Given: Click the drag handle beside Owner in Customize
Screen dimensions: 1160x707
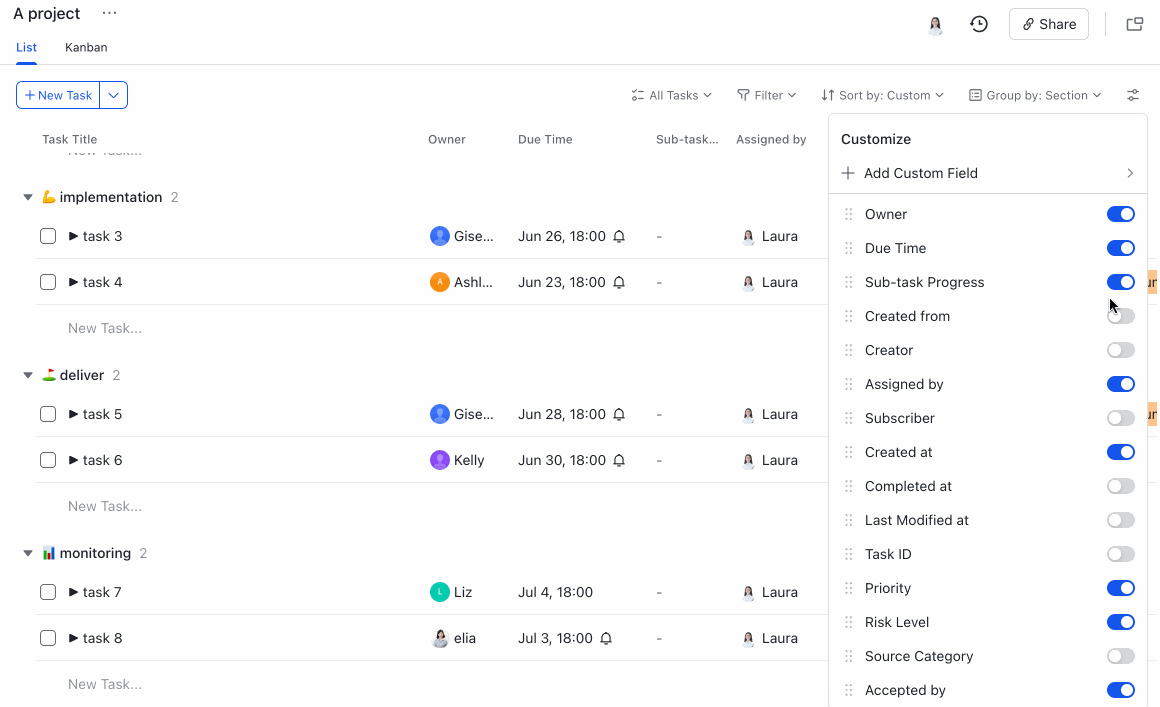Looking at the screenshot, I should (849, 214).
